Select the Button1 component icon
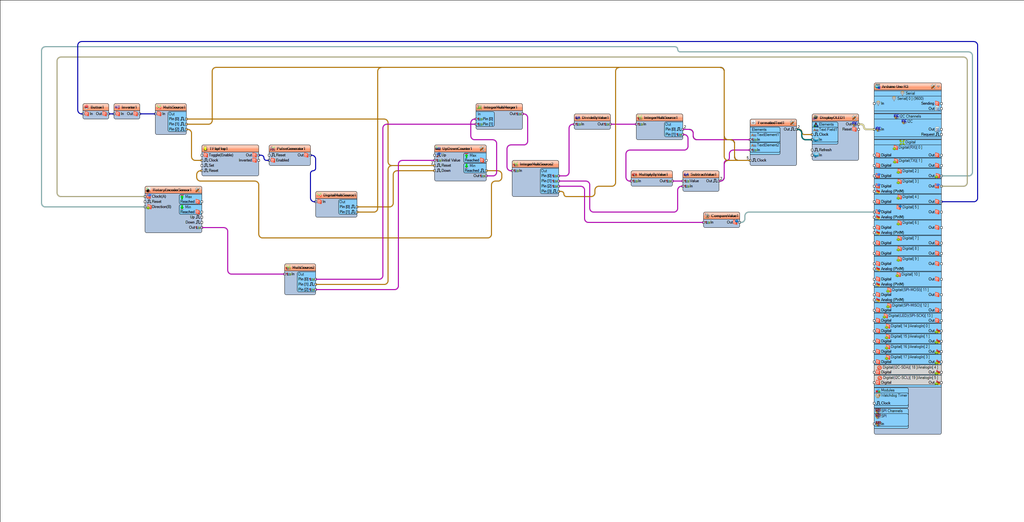Viewport: 1024px width, 522px height. [87, 106]
